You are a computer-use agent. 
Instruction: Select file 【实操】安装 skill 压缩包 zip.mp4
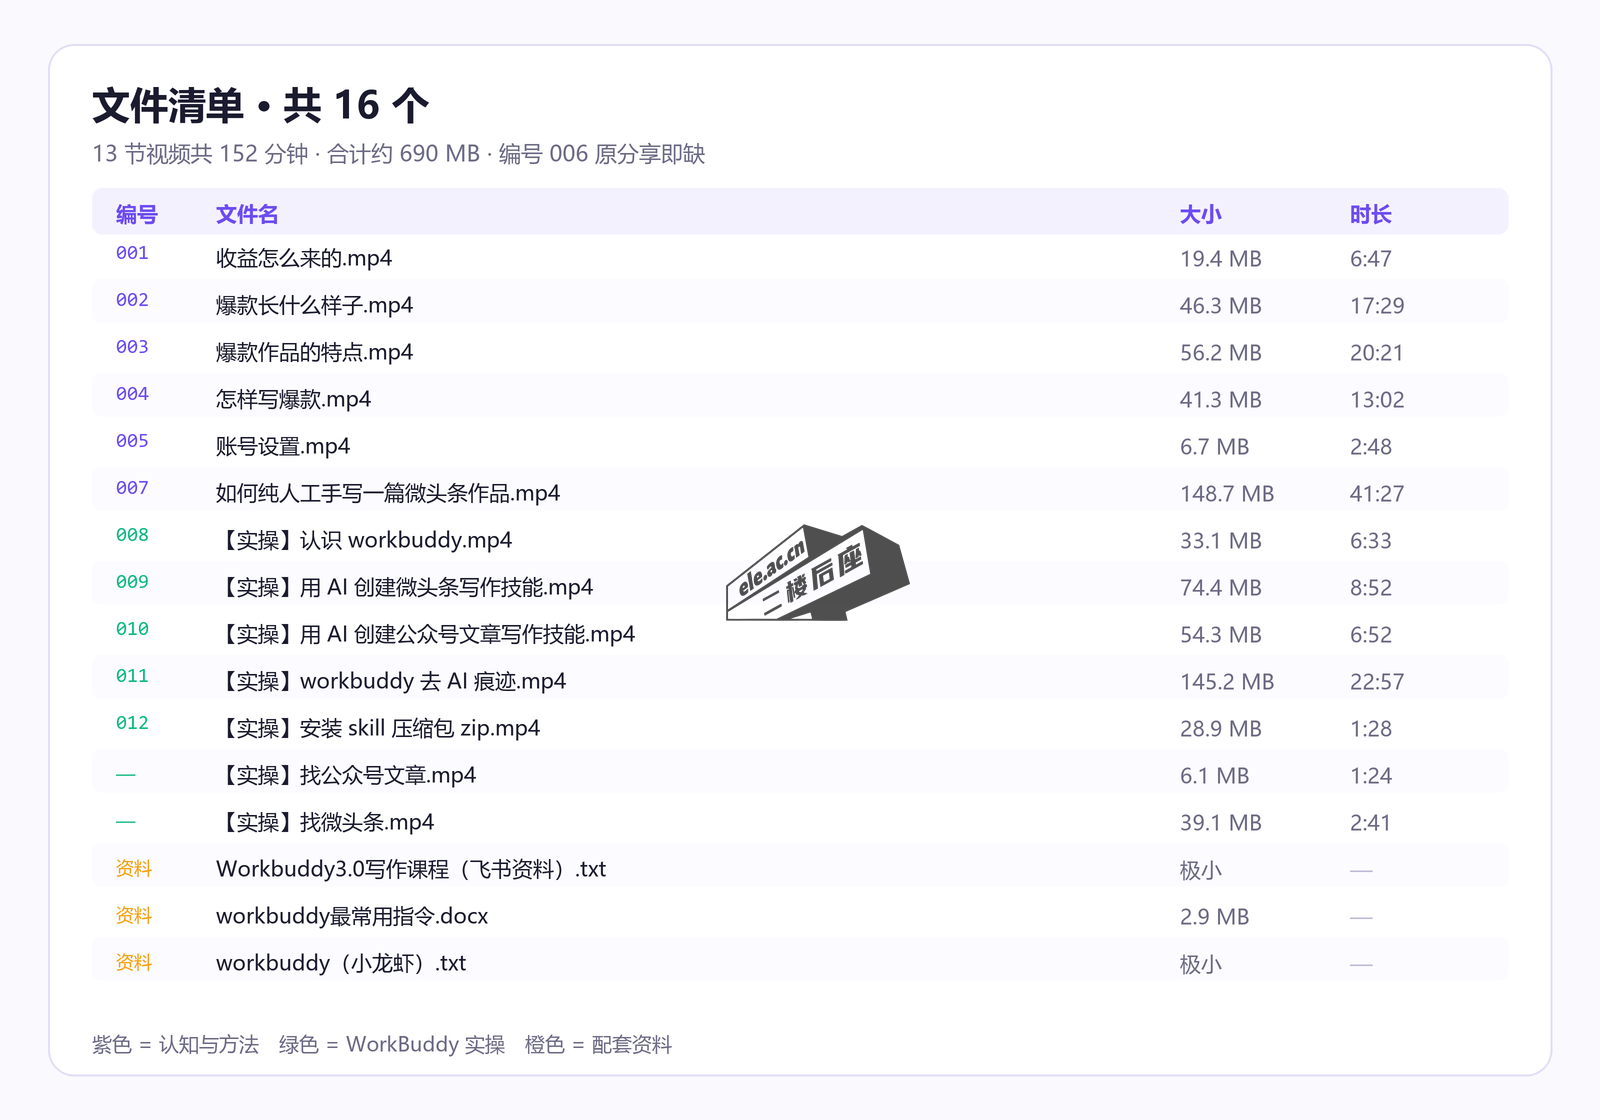point(378,728)
